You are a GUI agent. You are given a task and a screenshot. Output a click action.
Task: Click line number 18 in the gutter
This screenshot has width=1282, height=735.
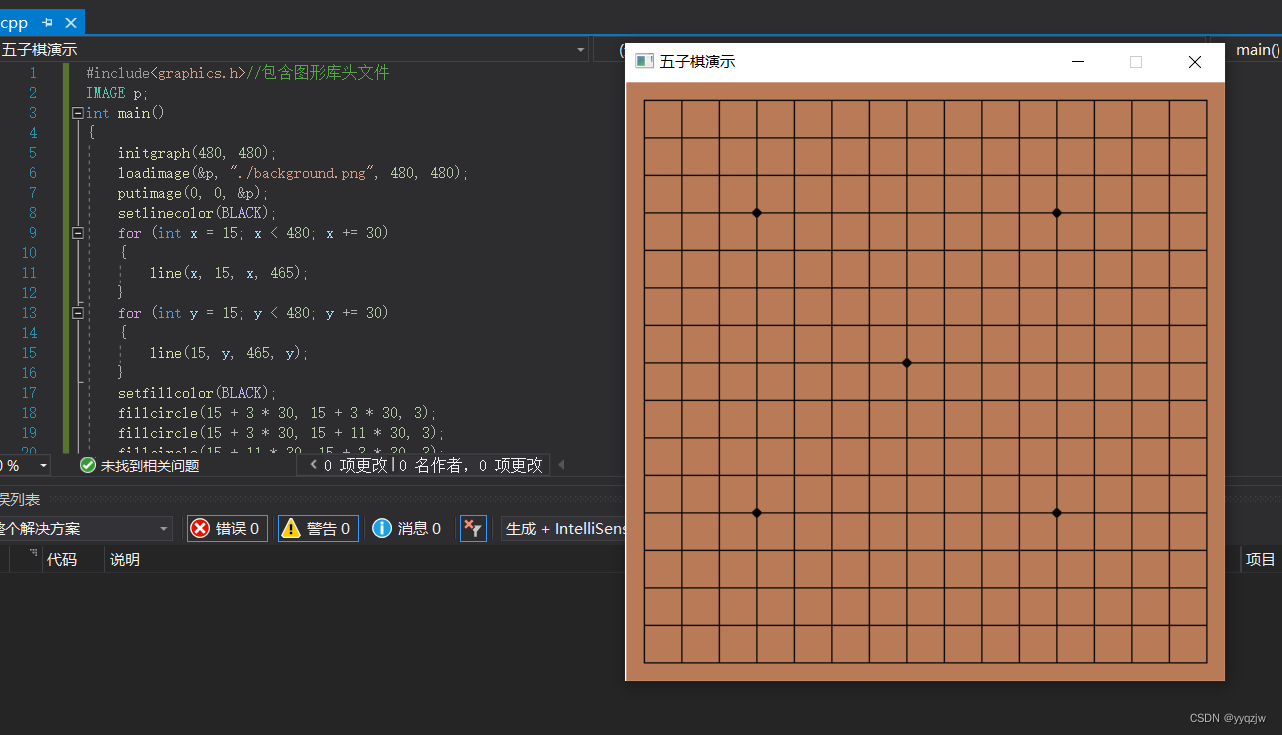(x=28, y=413)
